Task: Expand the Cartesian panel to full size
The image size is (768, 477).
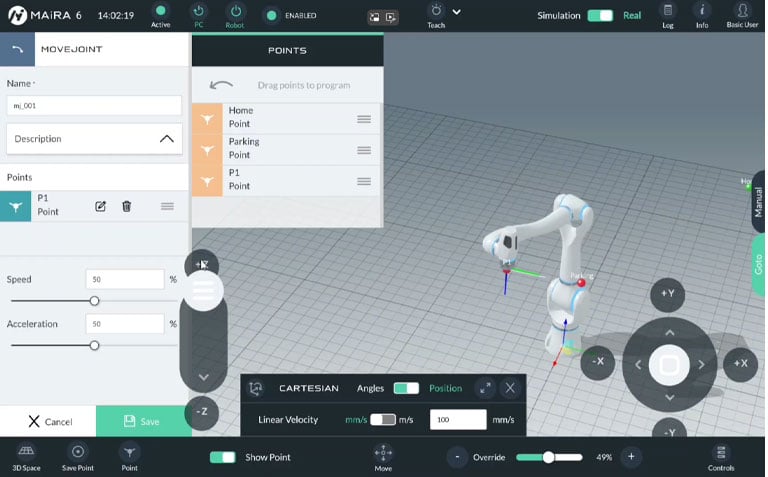Action: (484, 388)
